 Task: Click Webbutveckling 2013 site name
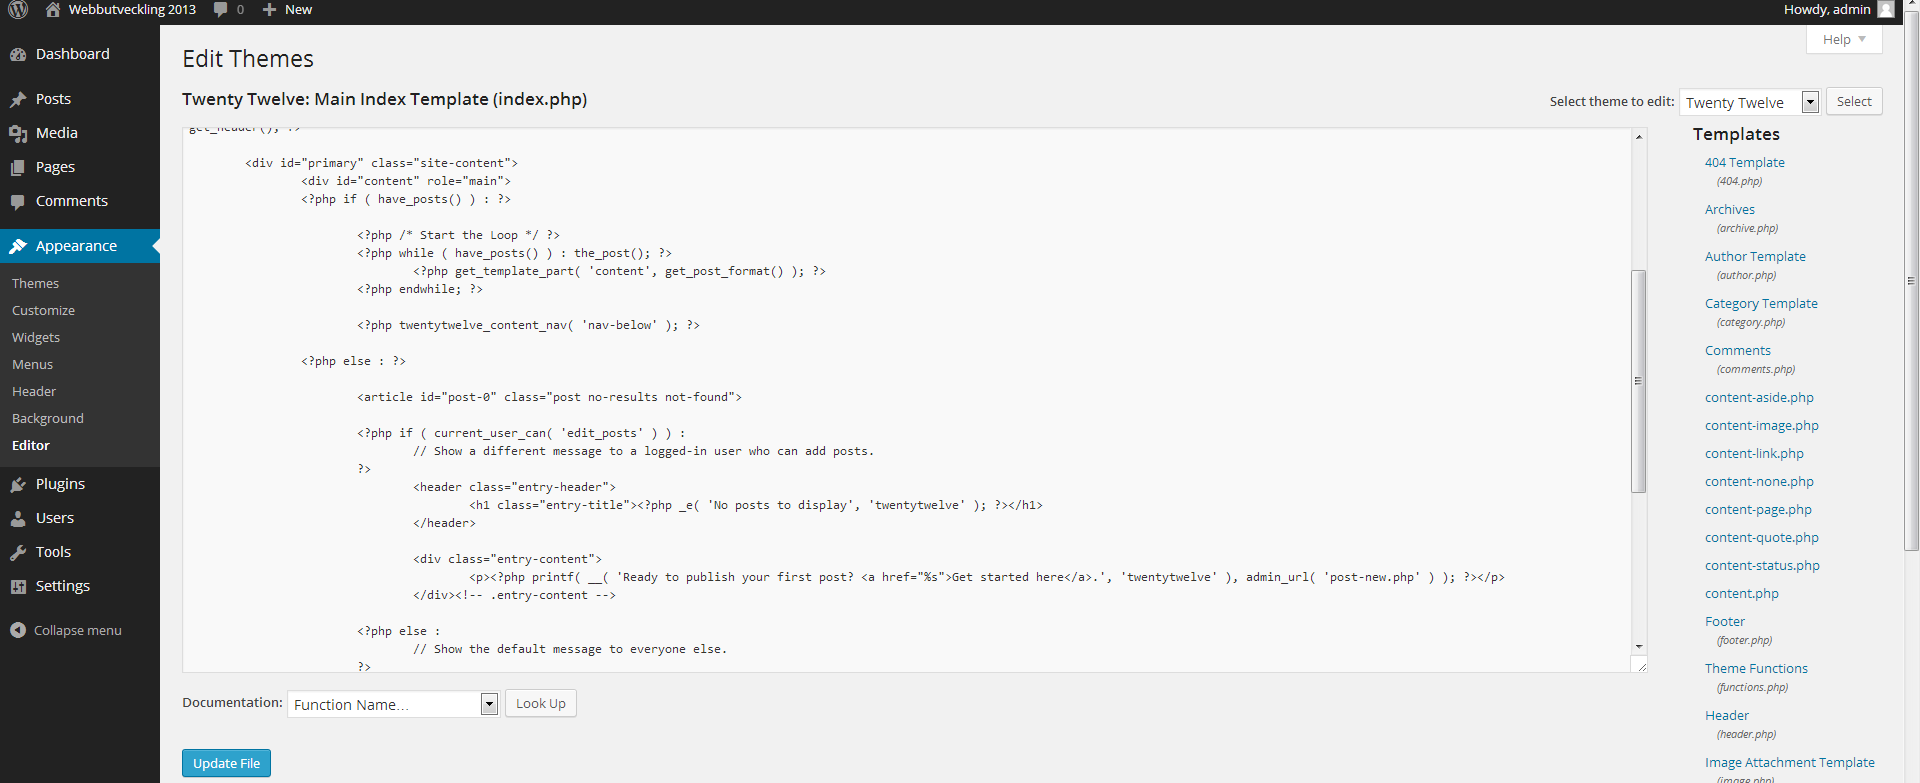tap(132, 9)
